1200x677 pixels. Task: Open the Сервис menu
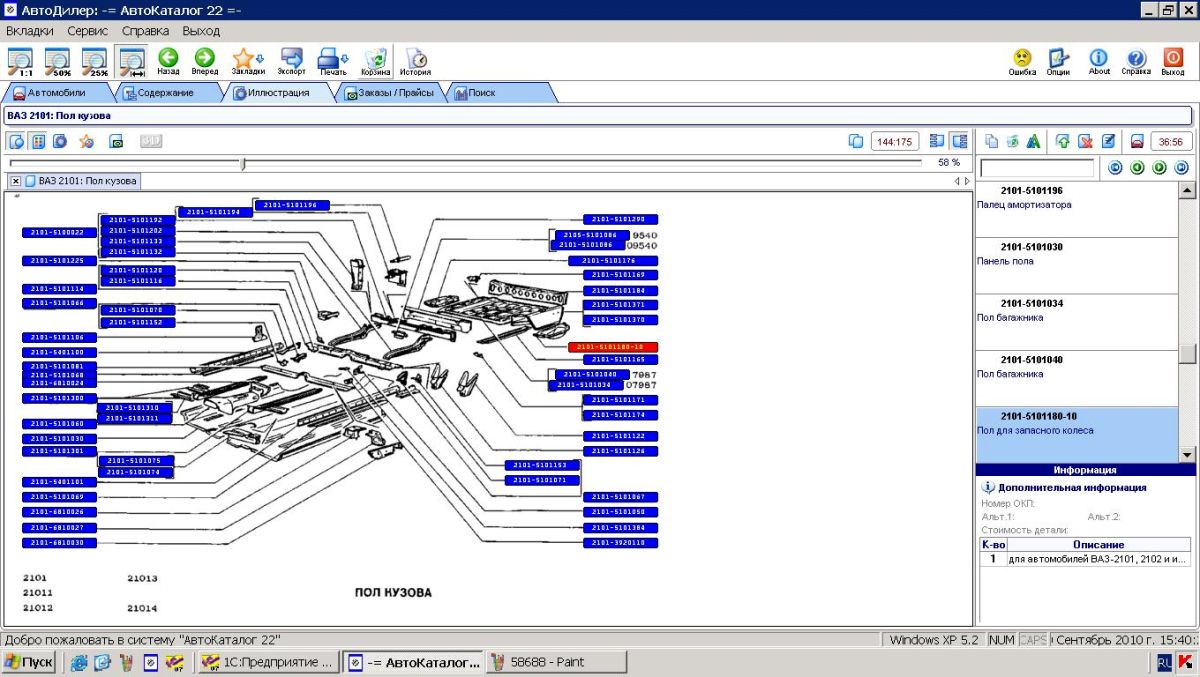(87, 31)
